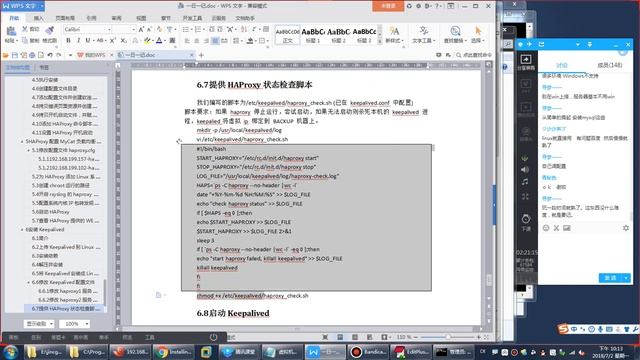Screen dimensions: 640x360
Task: Click the power icon on dark toolbar
Action: click(213, 337)
